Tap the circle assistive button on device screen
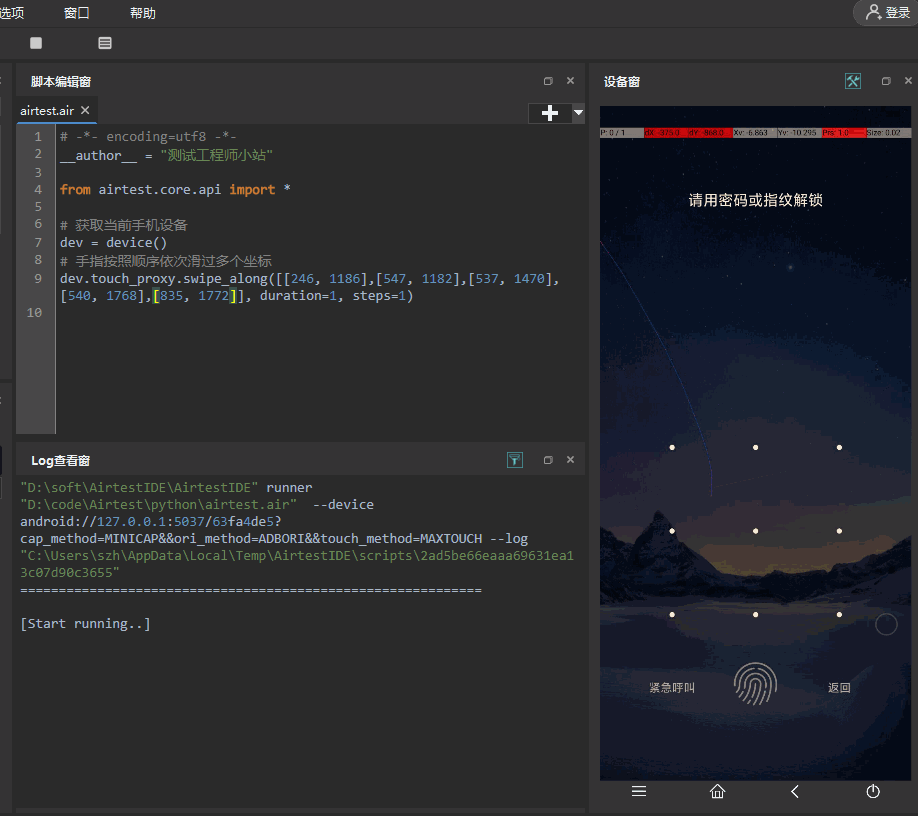This screenshot has height=816, width=918. [886, 625]
